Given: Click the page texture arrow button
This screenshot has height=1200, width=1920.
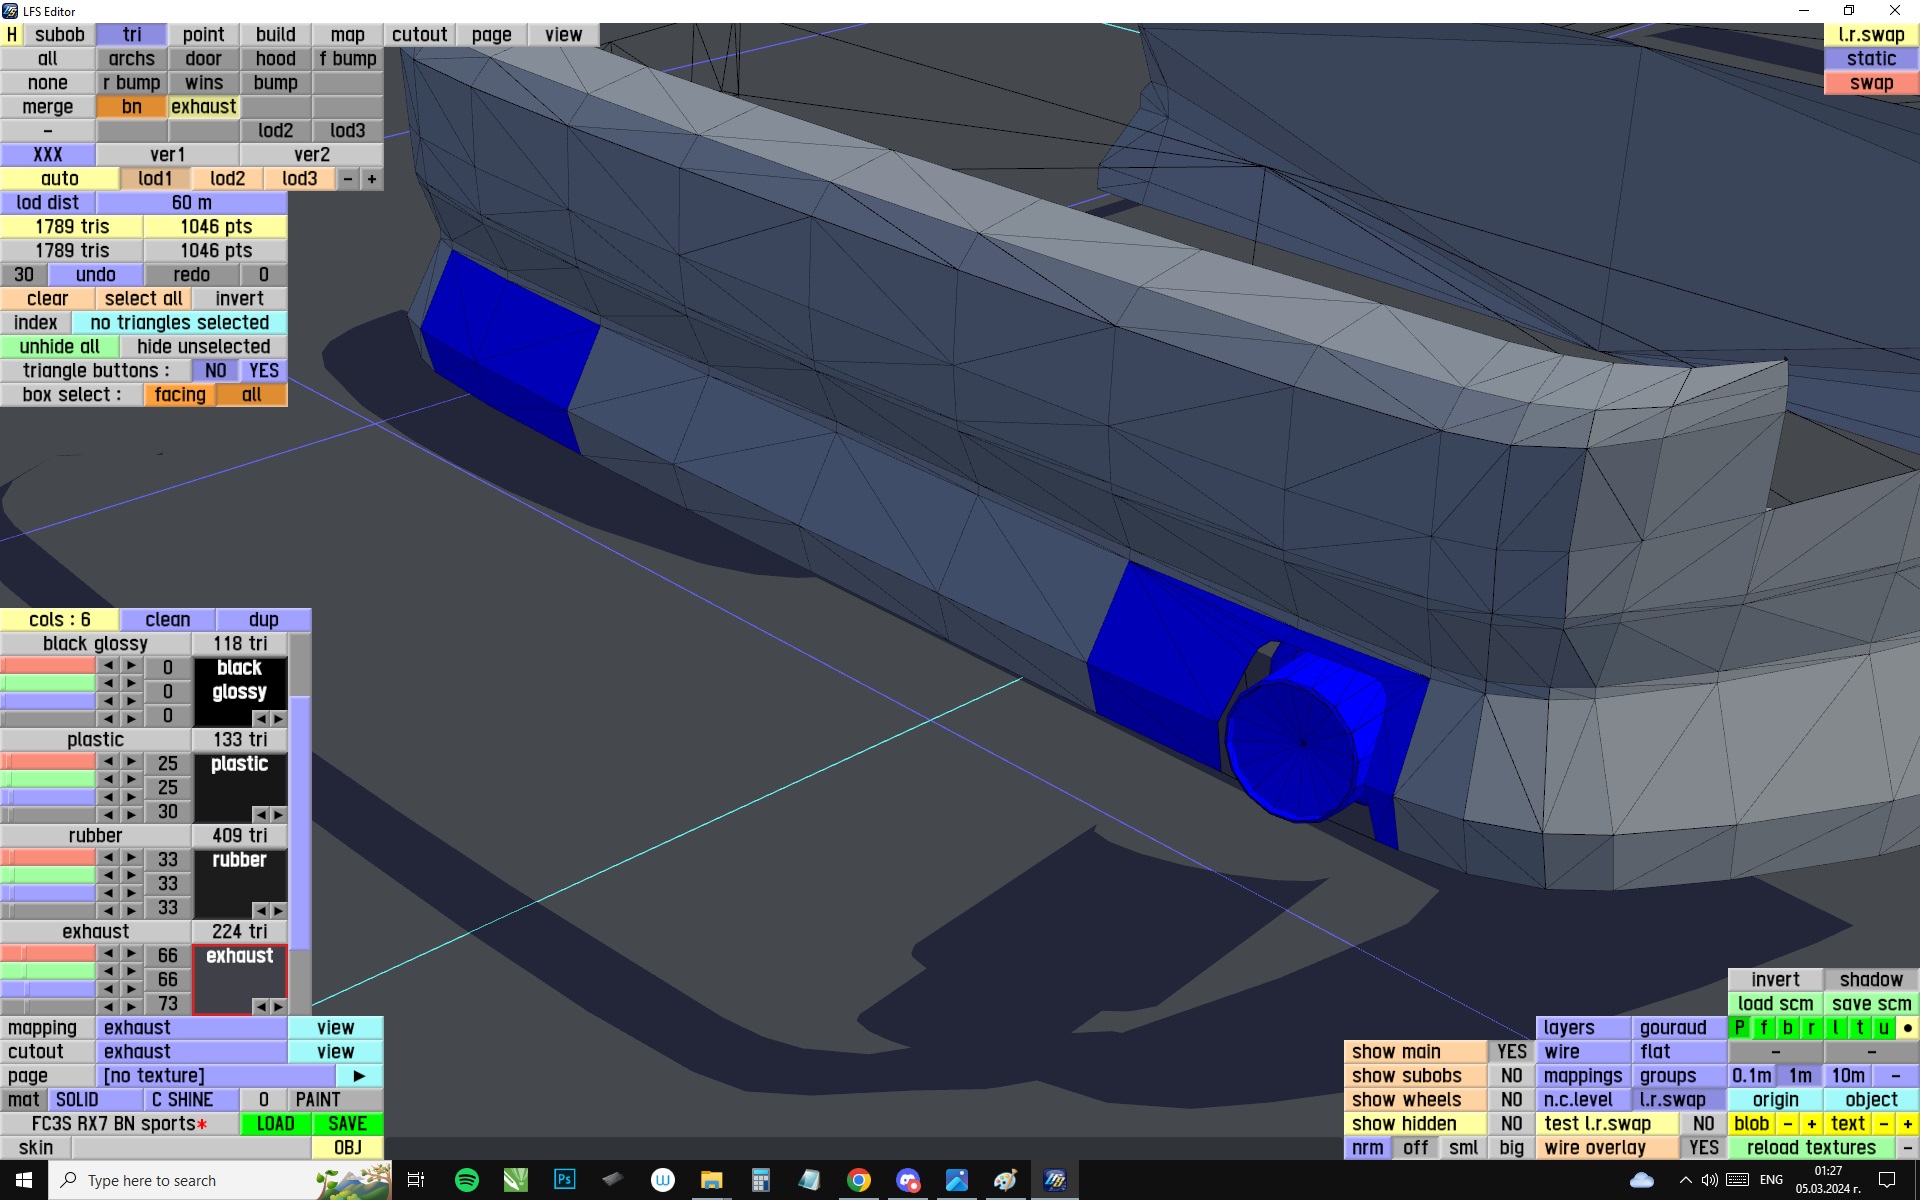Looking at the screenshot, I should click(359, 1076).
